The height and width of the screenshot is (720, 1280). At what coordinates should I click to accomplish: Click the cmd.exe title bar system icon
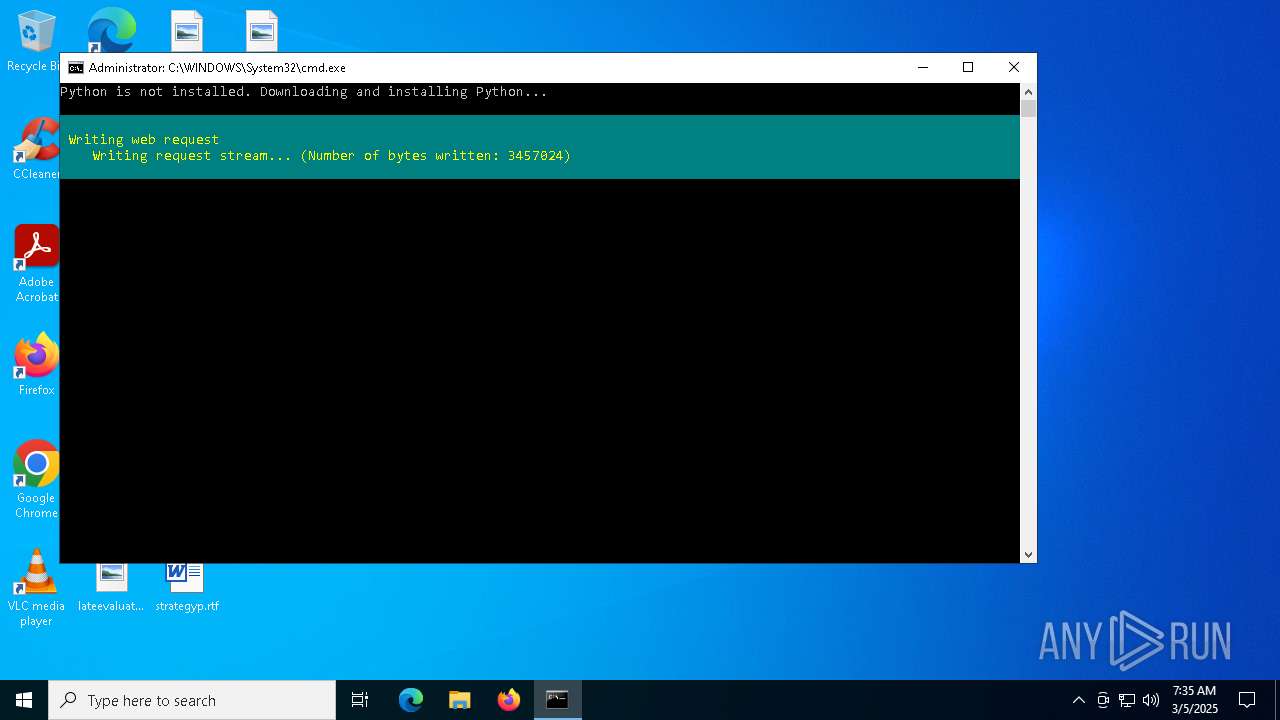(76, 68)
